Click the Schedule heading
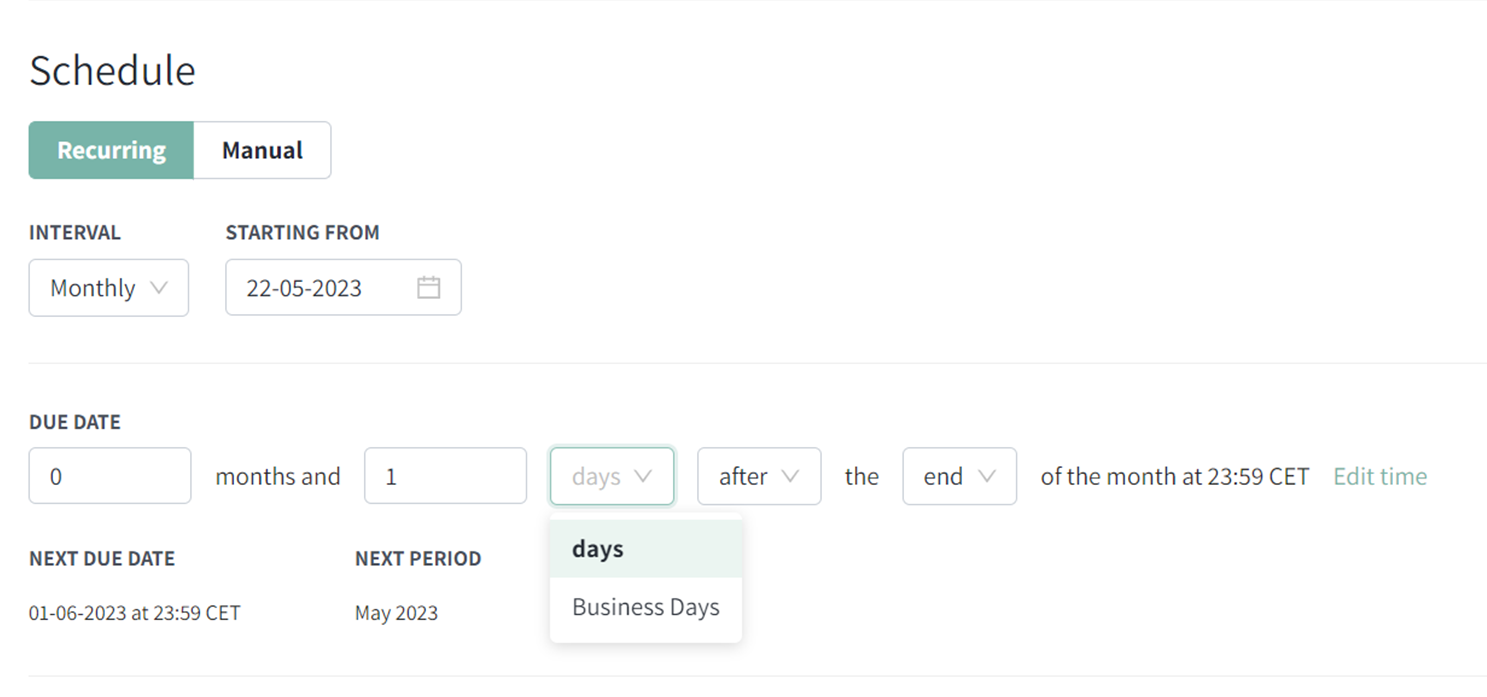Screen dimensions: 1487x697 pyautogui.click(x=112, y=71)
